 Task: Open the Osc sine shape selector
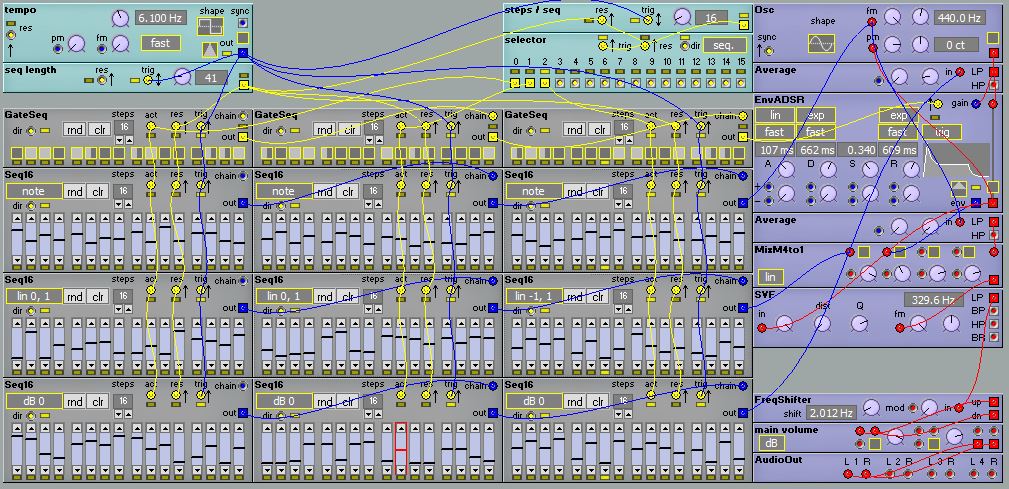coord(822,44)
